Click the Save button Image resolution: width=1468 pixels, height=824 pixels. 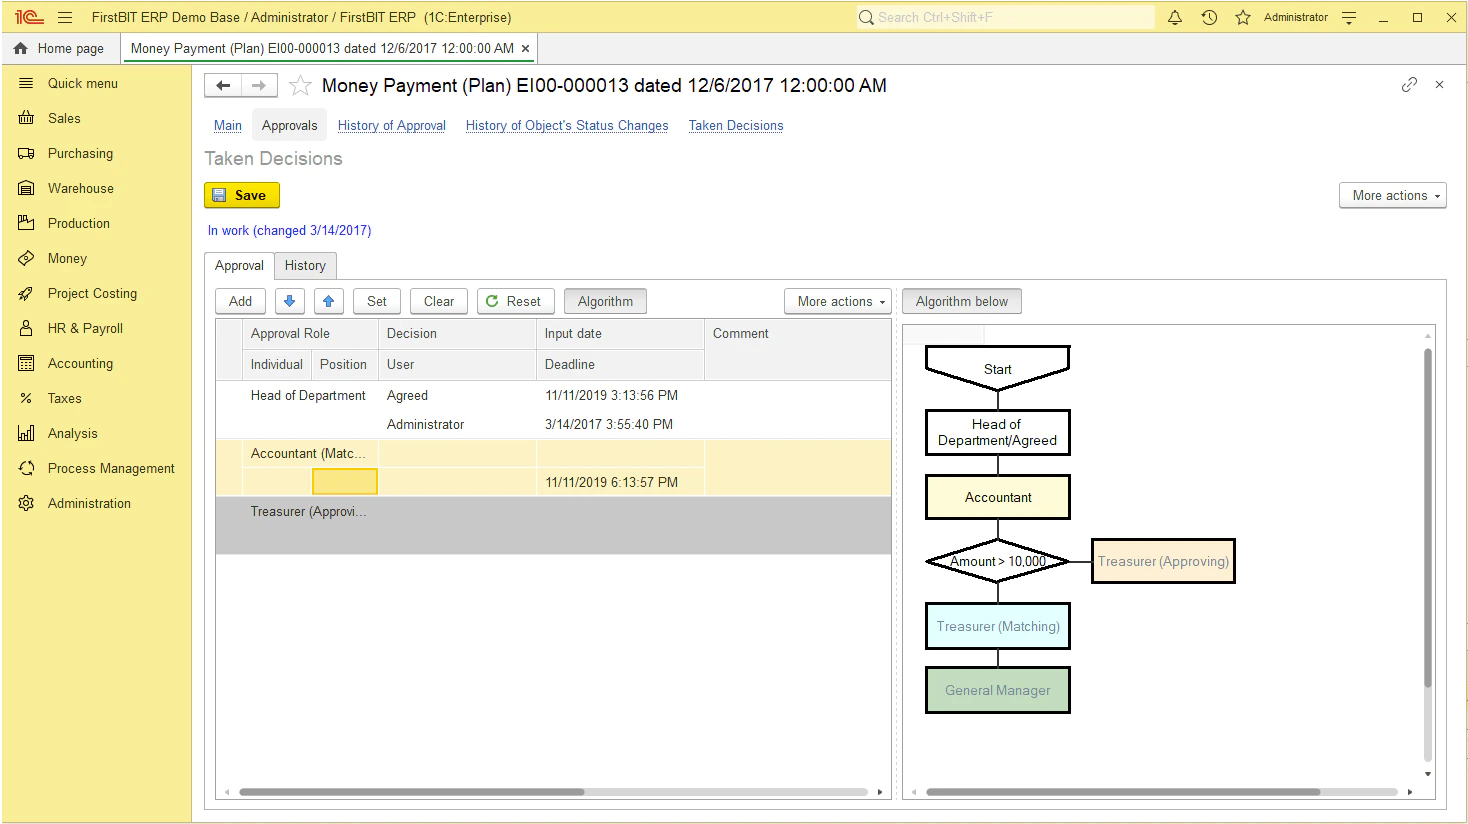point(242,195)
